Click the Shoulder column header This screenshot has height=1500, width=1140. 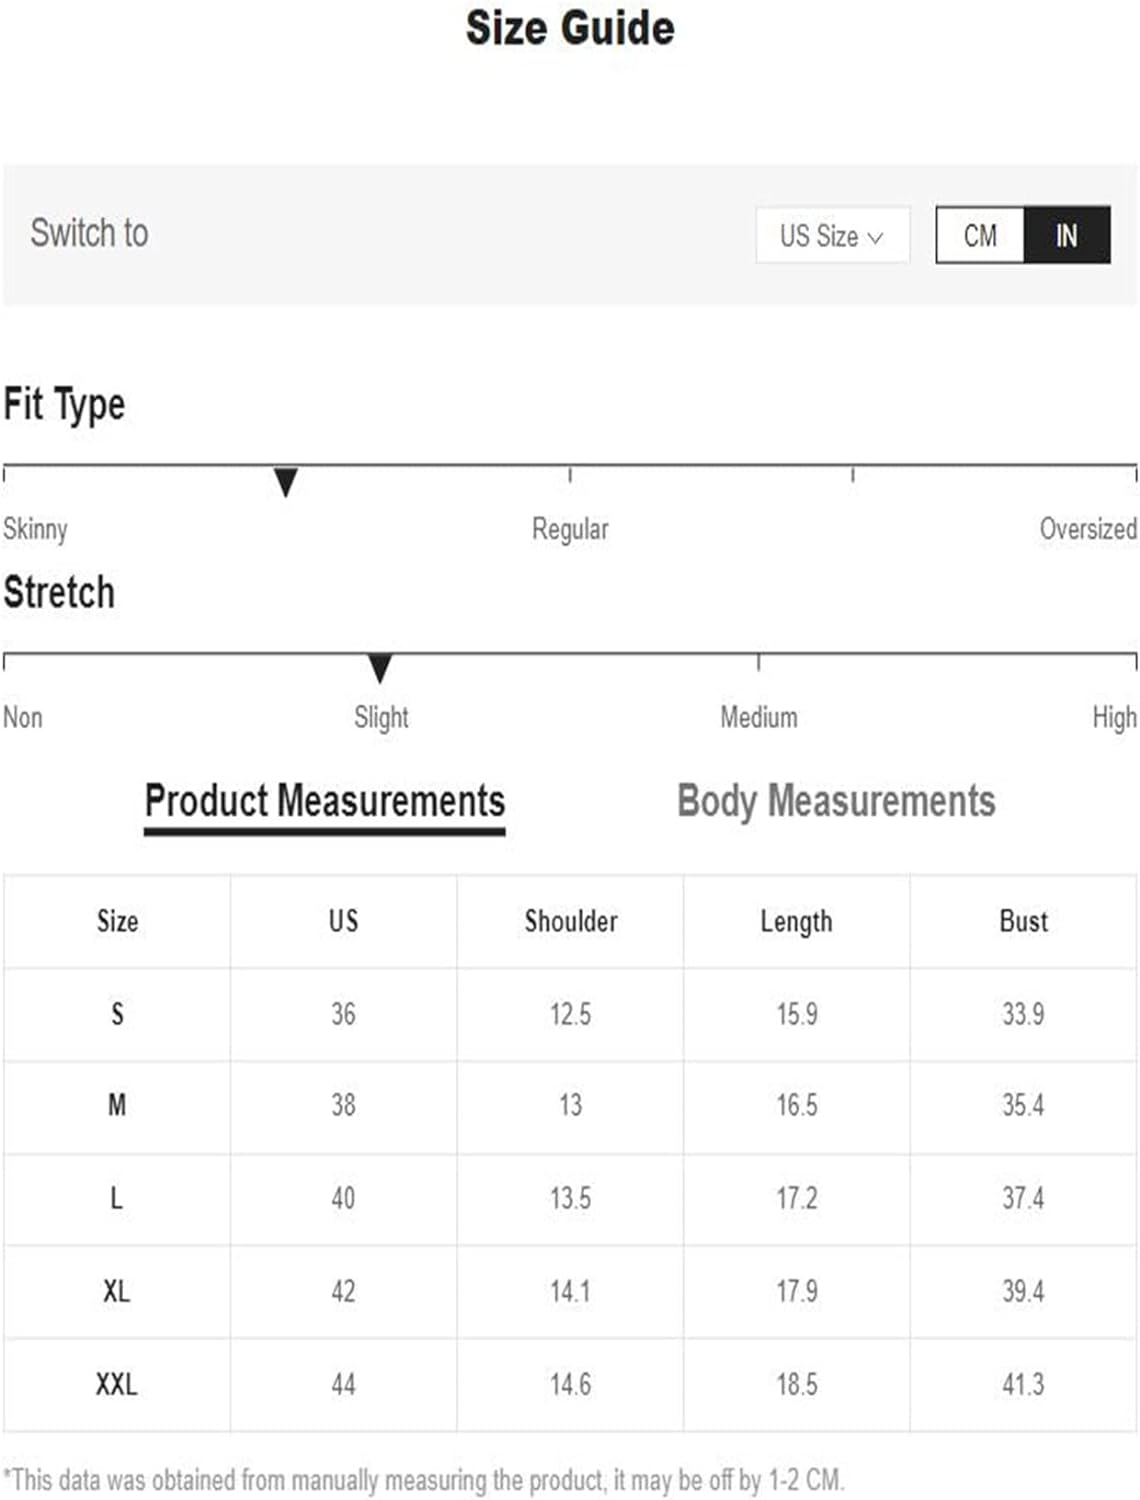571,921
